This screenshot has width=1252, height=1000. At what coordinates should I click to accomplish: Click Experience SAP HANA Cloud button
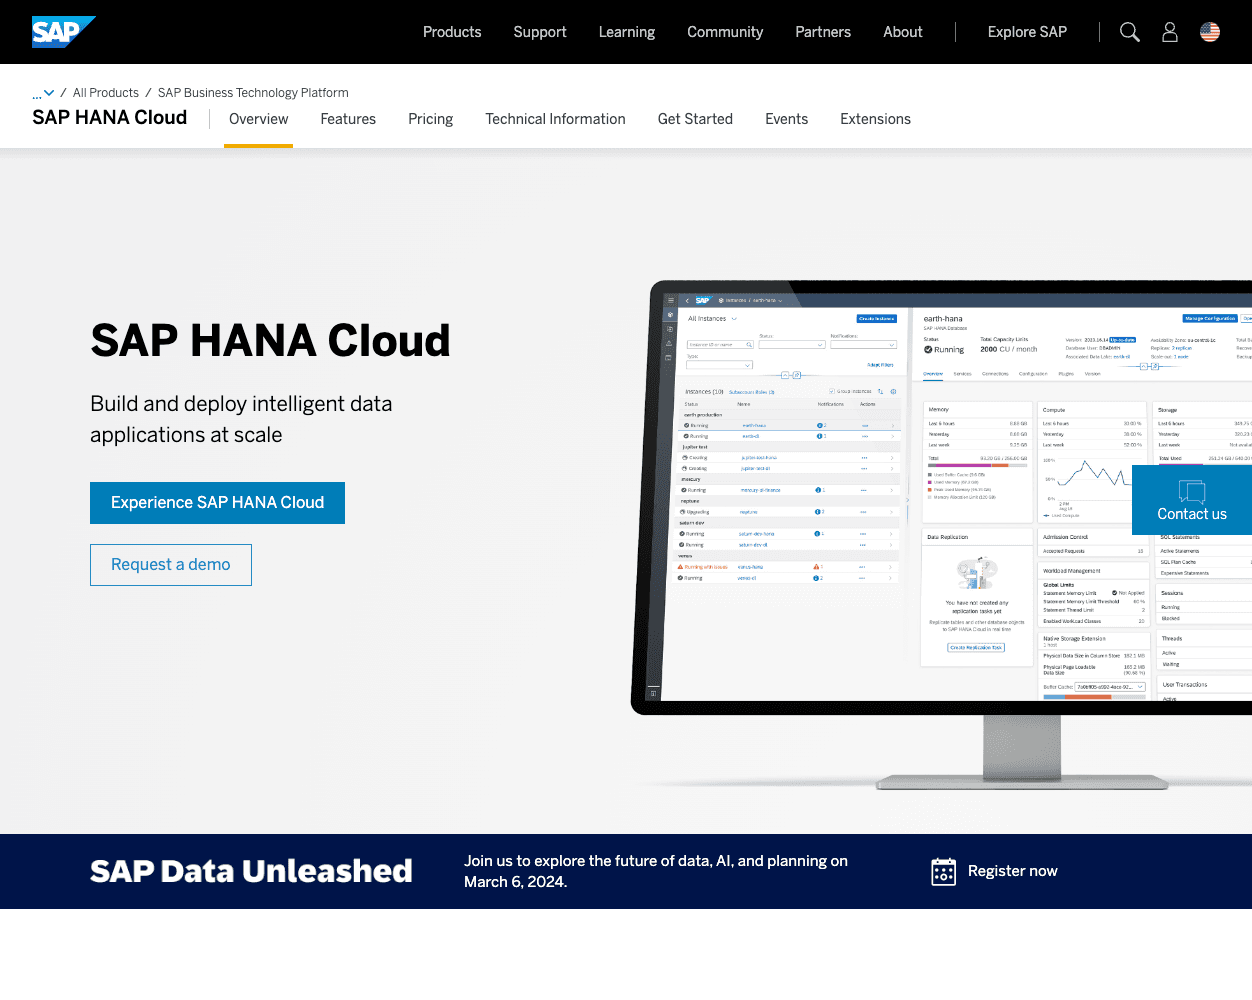pos(217,503)
